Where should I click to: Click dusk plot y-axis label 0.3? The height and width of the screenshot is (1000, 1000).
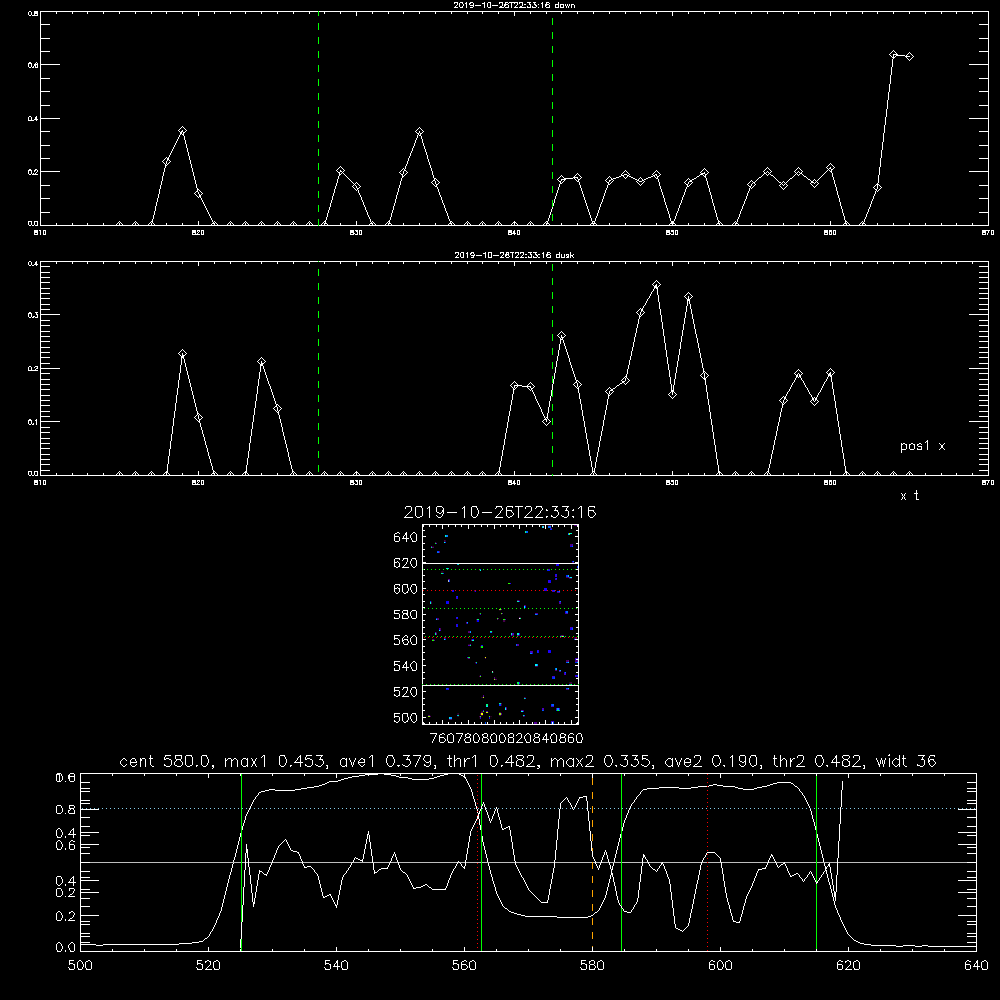pyautogui.click(x=33, y=315)
